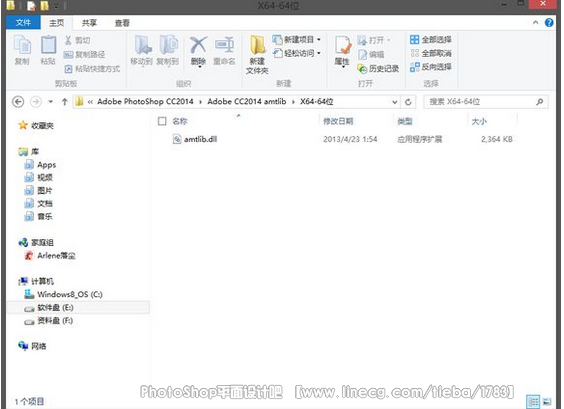The image size is (564, 409).
Task: Click X64-64位 breadcrumb segment
Action: (x=317, y=101)
